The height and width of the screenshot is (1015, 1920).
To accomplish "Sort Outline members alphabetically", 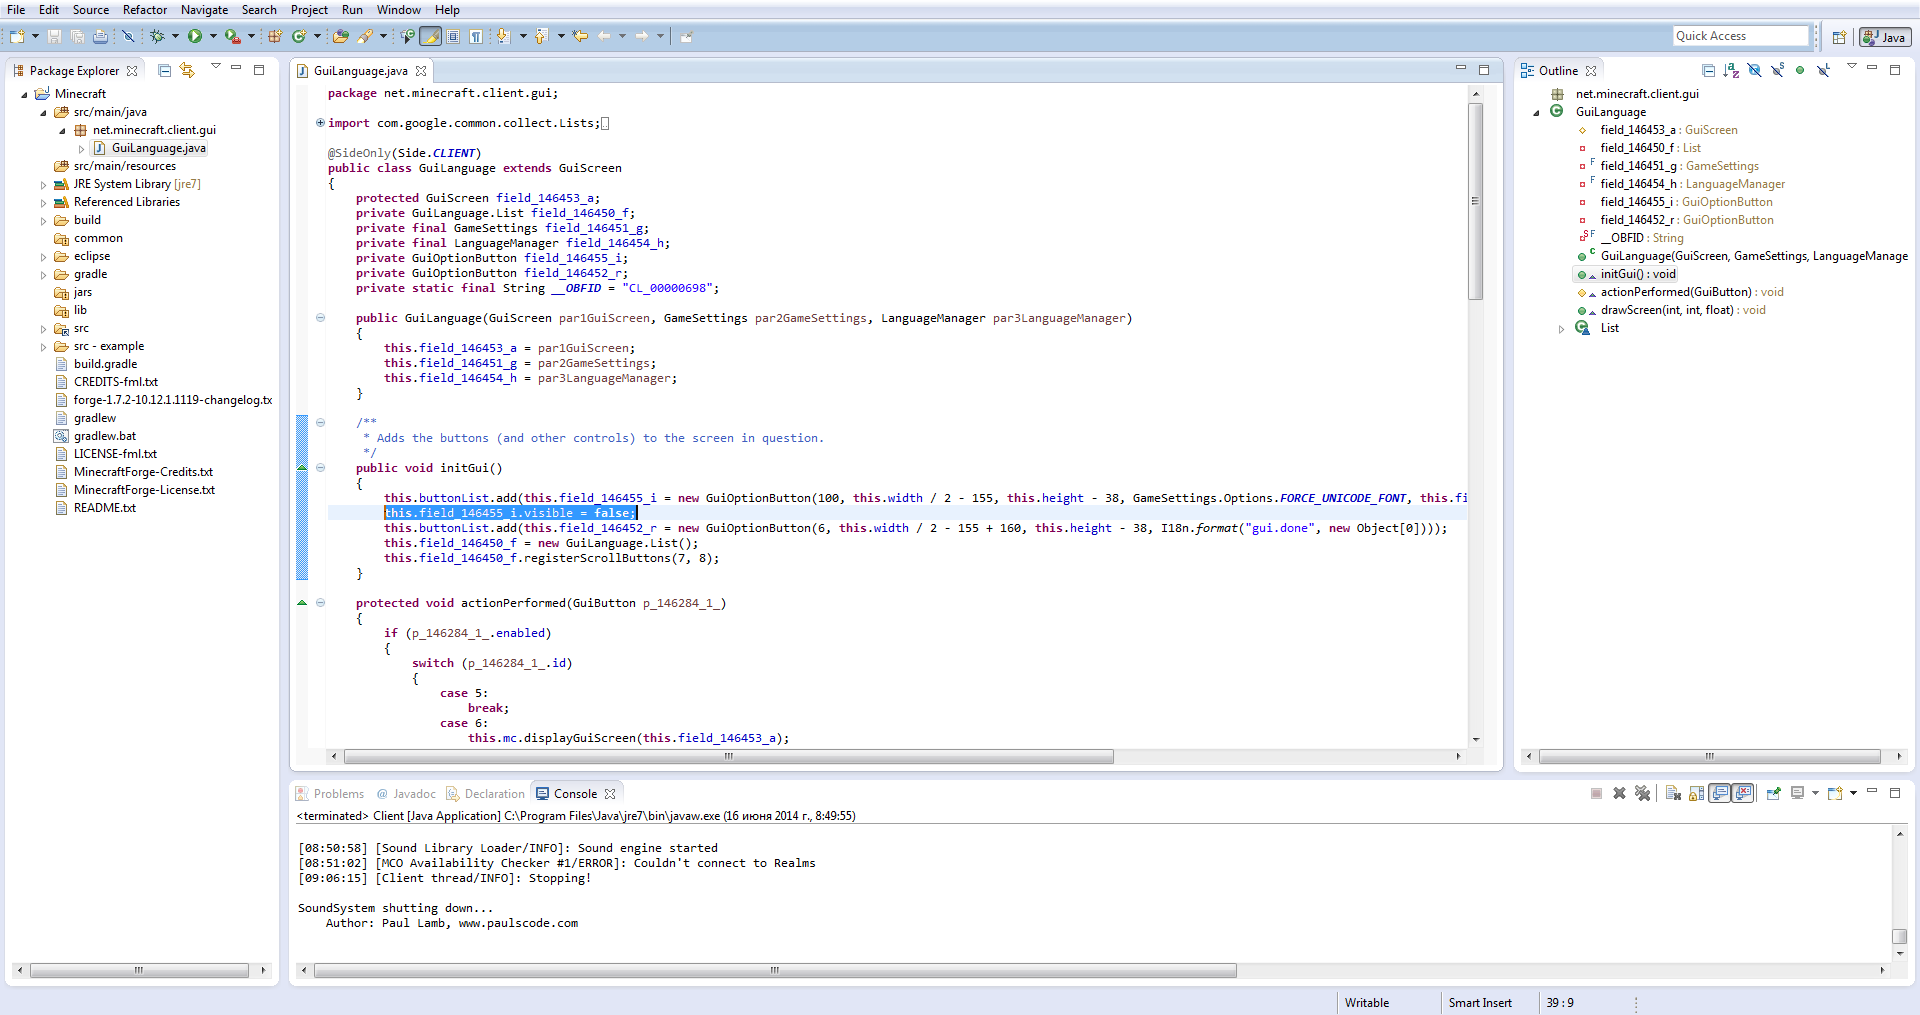I will tap(1731, 70).
